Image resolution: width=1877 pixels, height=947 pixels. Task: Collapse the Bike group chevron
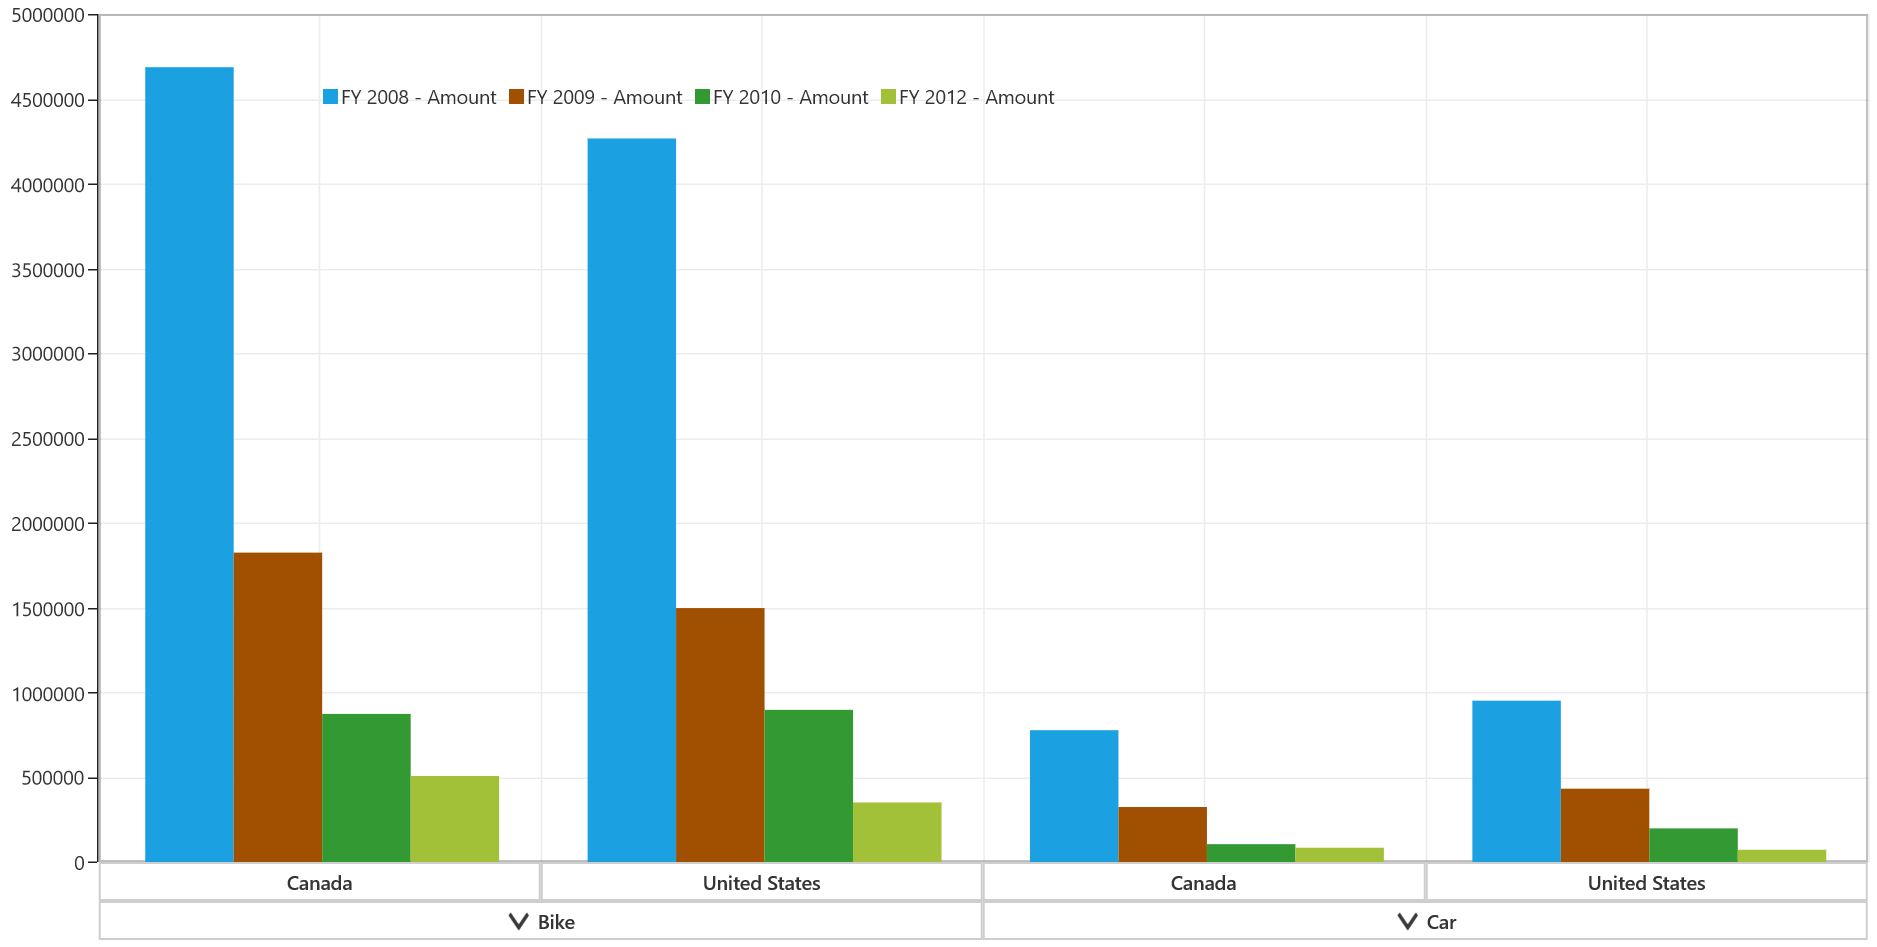(518, 921)
